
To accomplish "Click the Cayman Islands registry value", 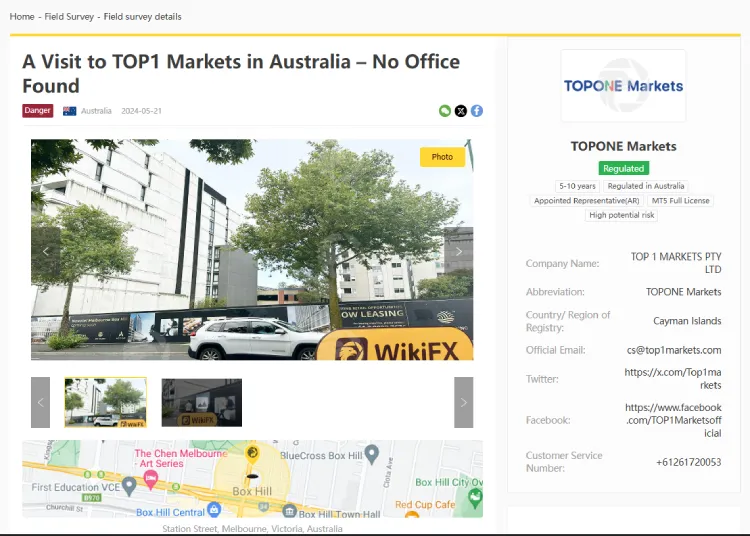I will [x=687, y=321].
